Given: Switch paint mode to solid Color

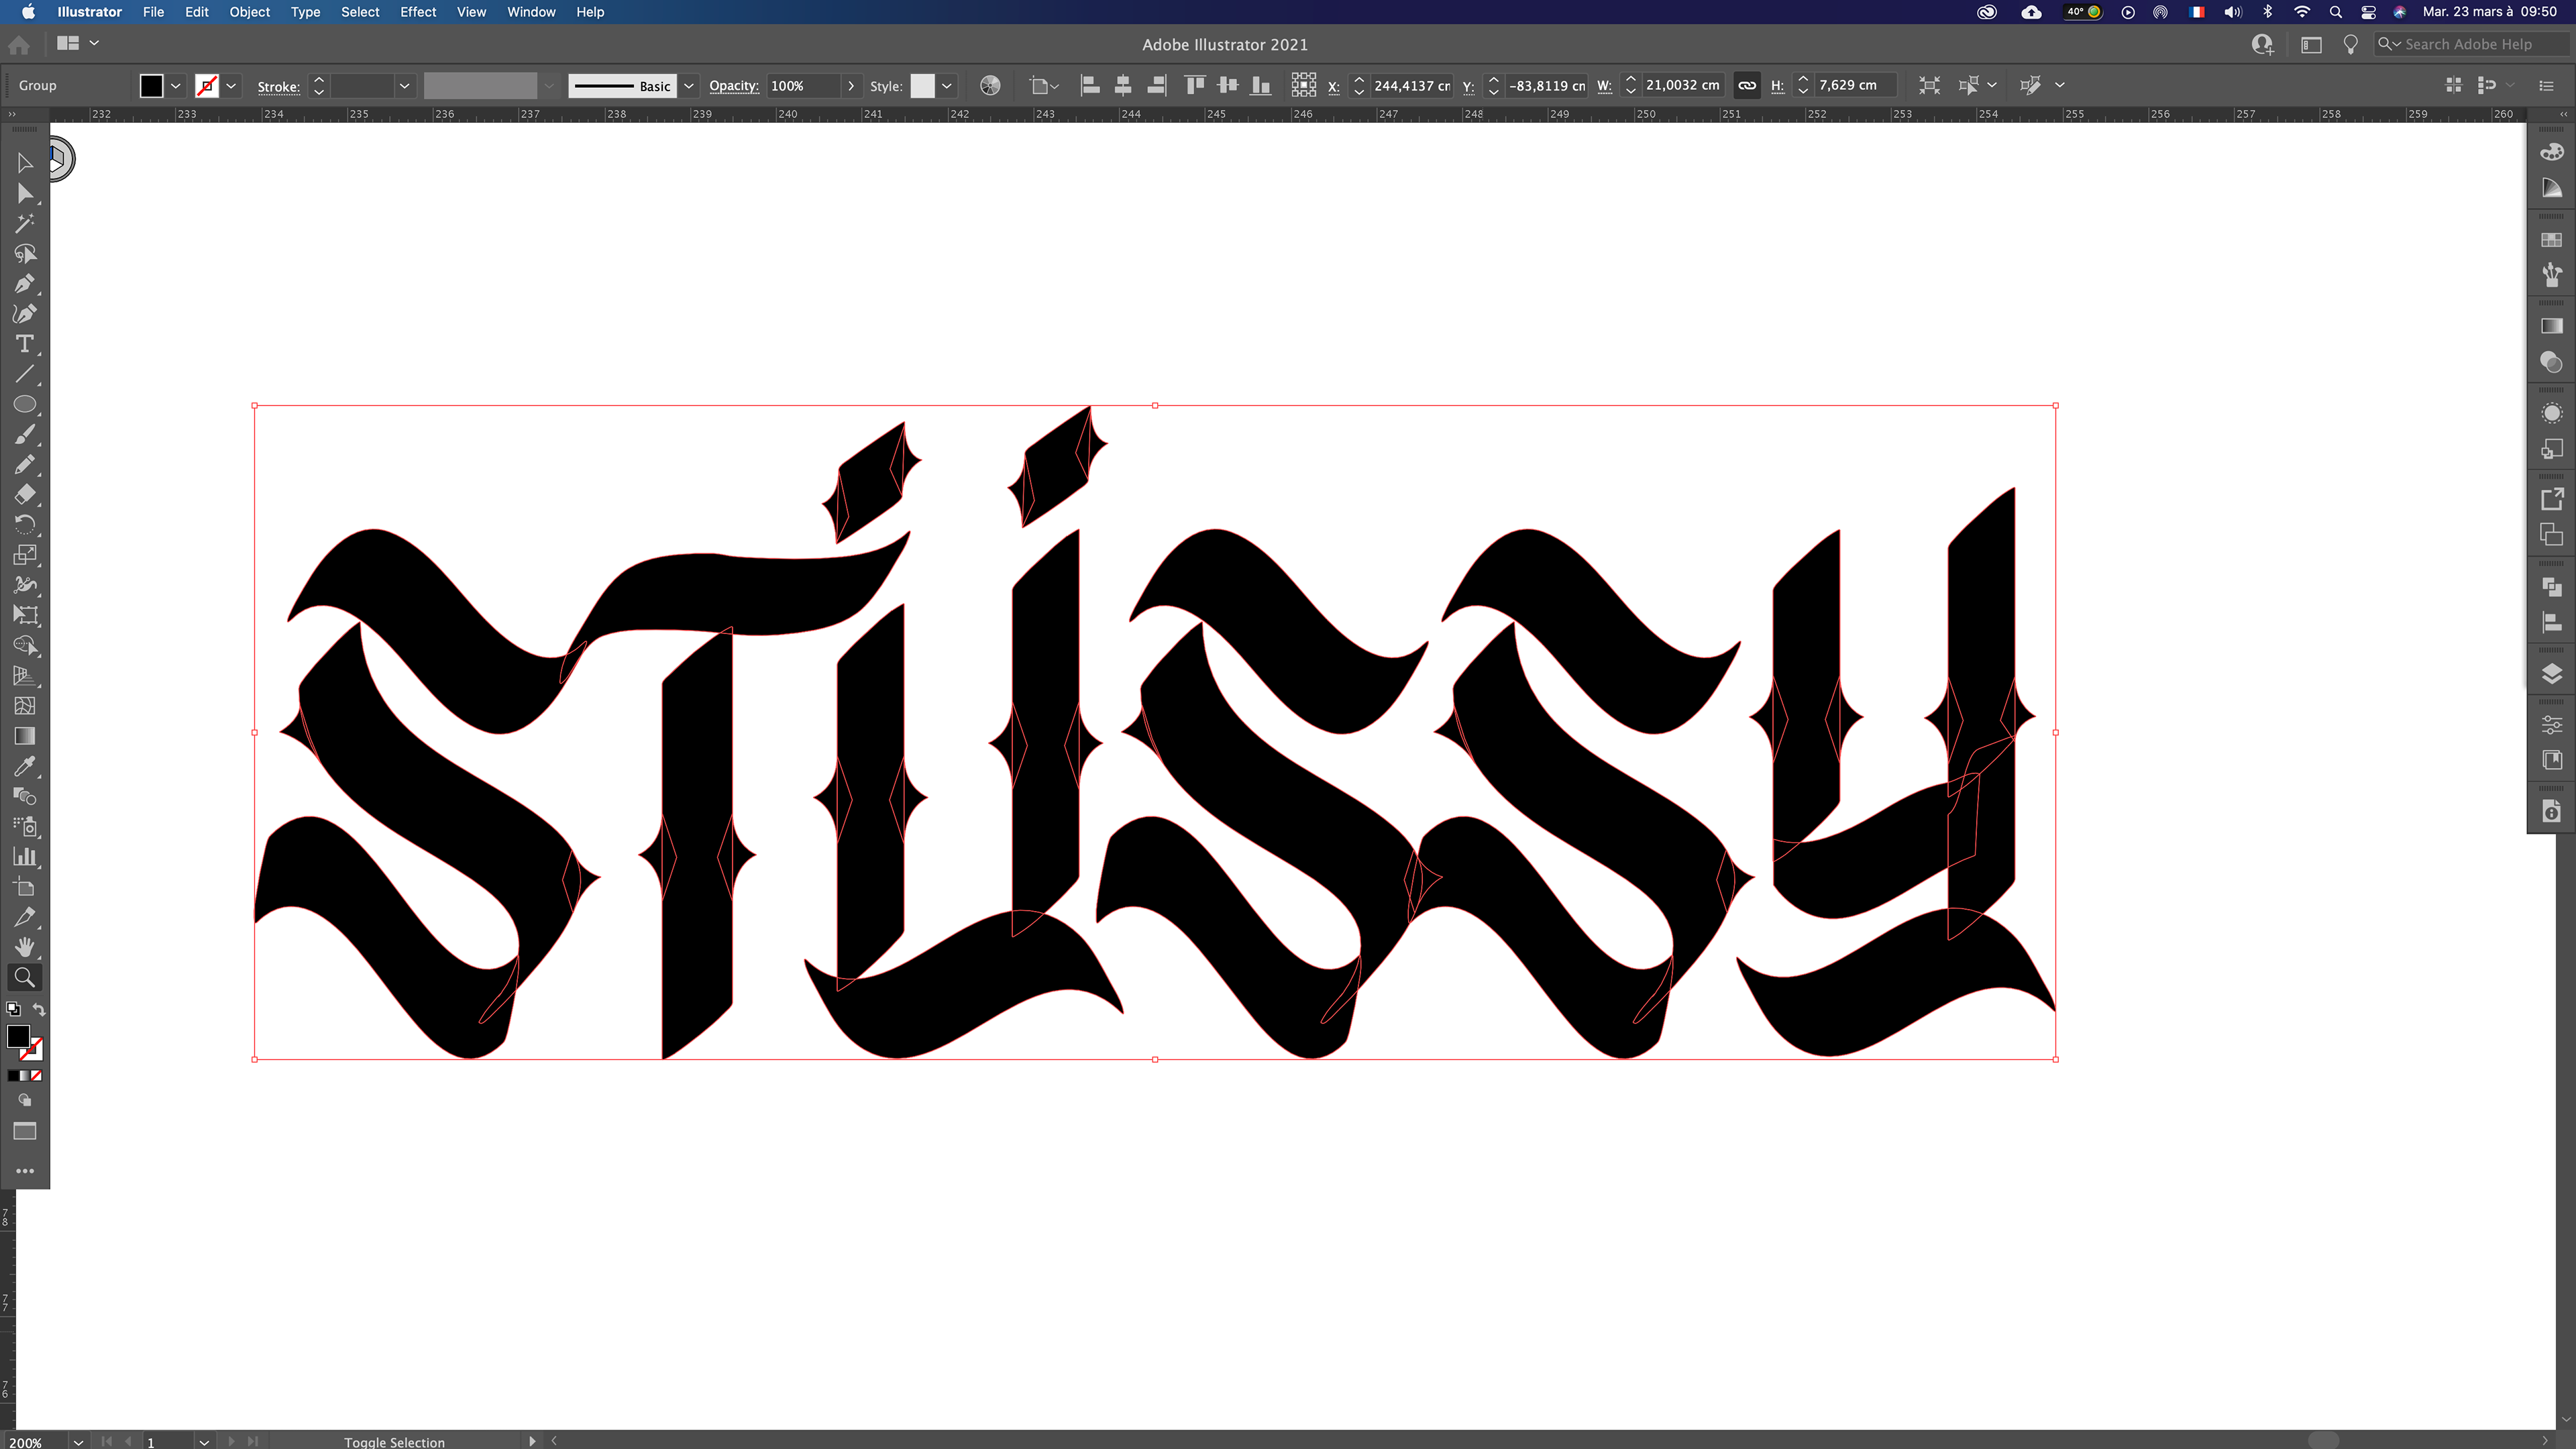Looking at the screenshot, I should click(x=13, y=1076).
